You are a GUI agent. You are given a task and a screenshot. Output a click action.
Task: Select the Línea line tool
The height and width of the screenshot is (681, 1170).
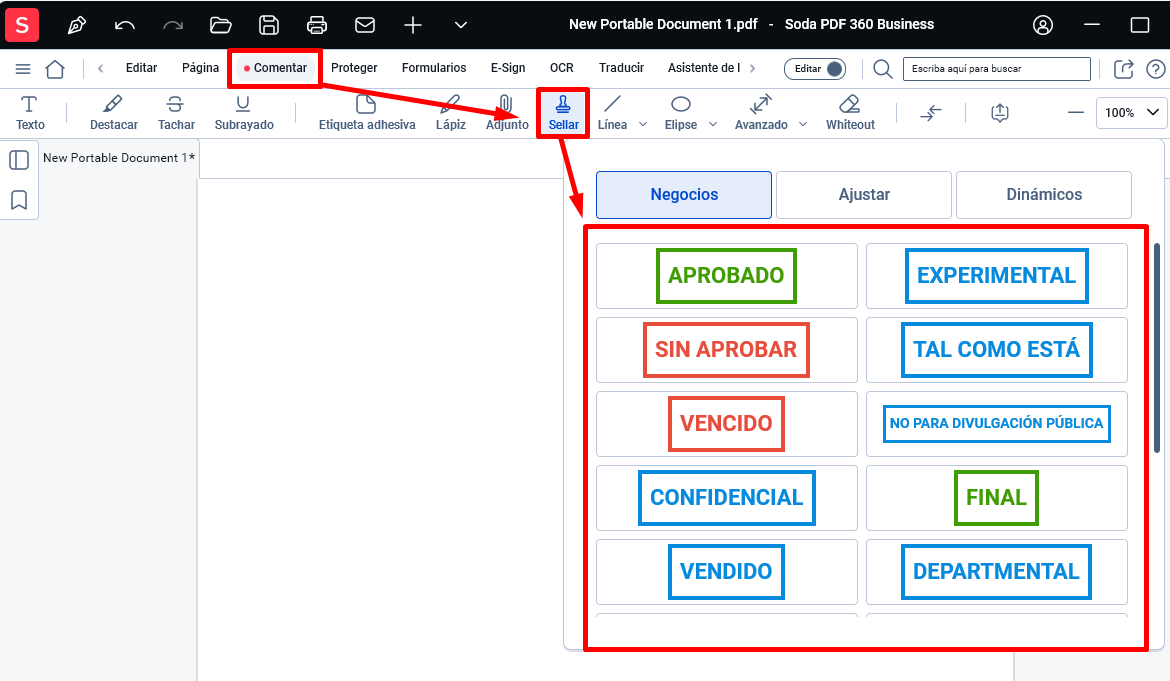click(613, 113)
